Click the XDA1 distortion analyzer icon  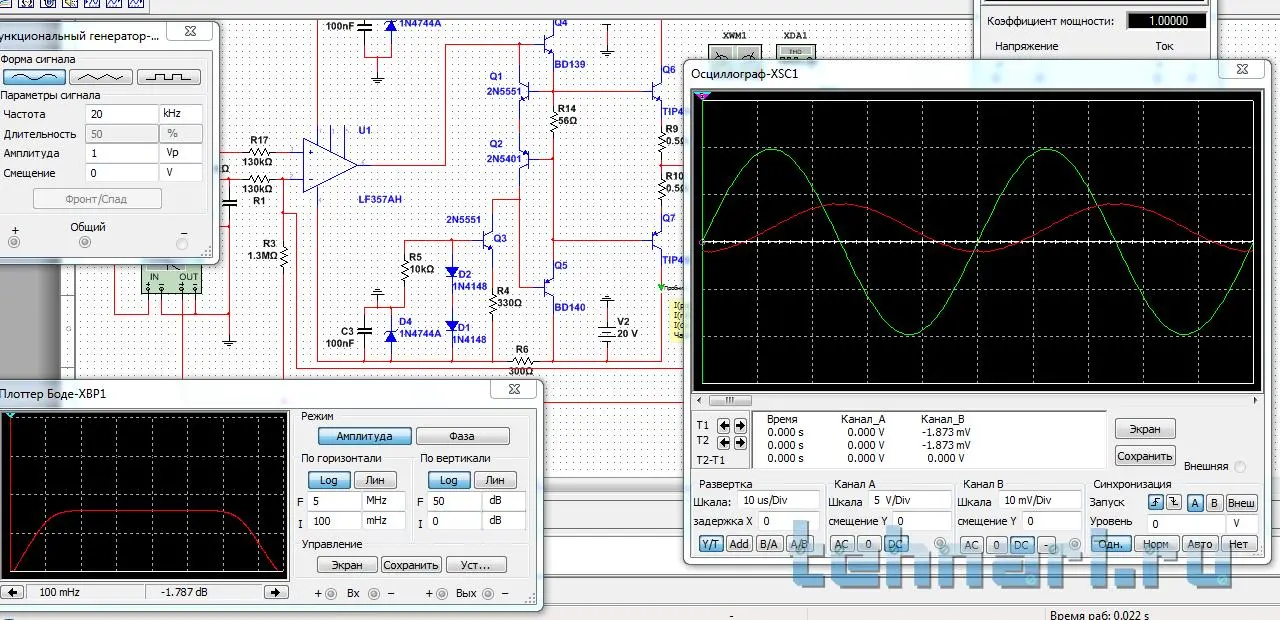[795, 52]
